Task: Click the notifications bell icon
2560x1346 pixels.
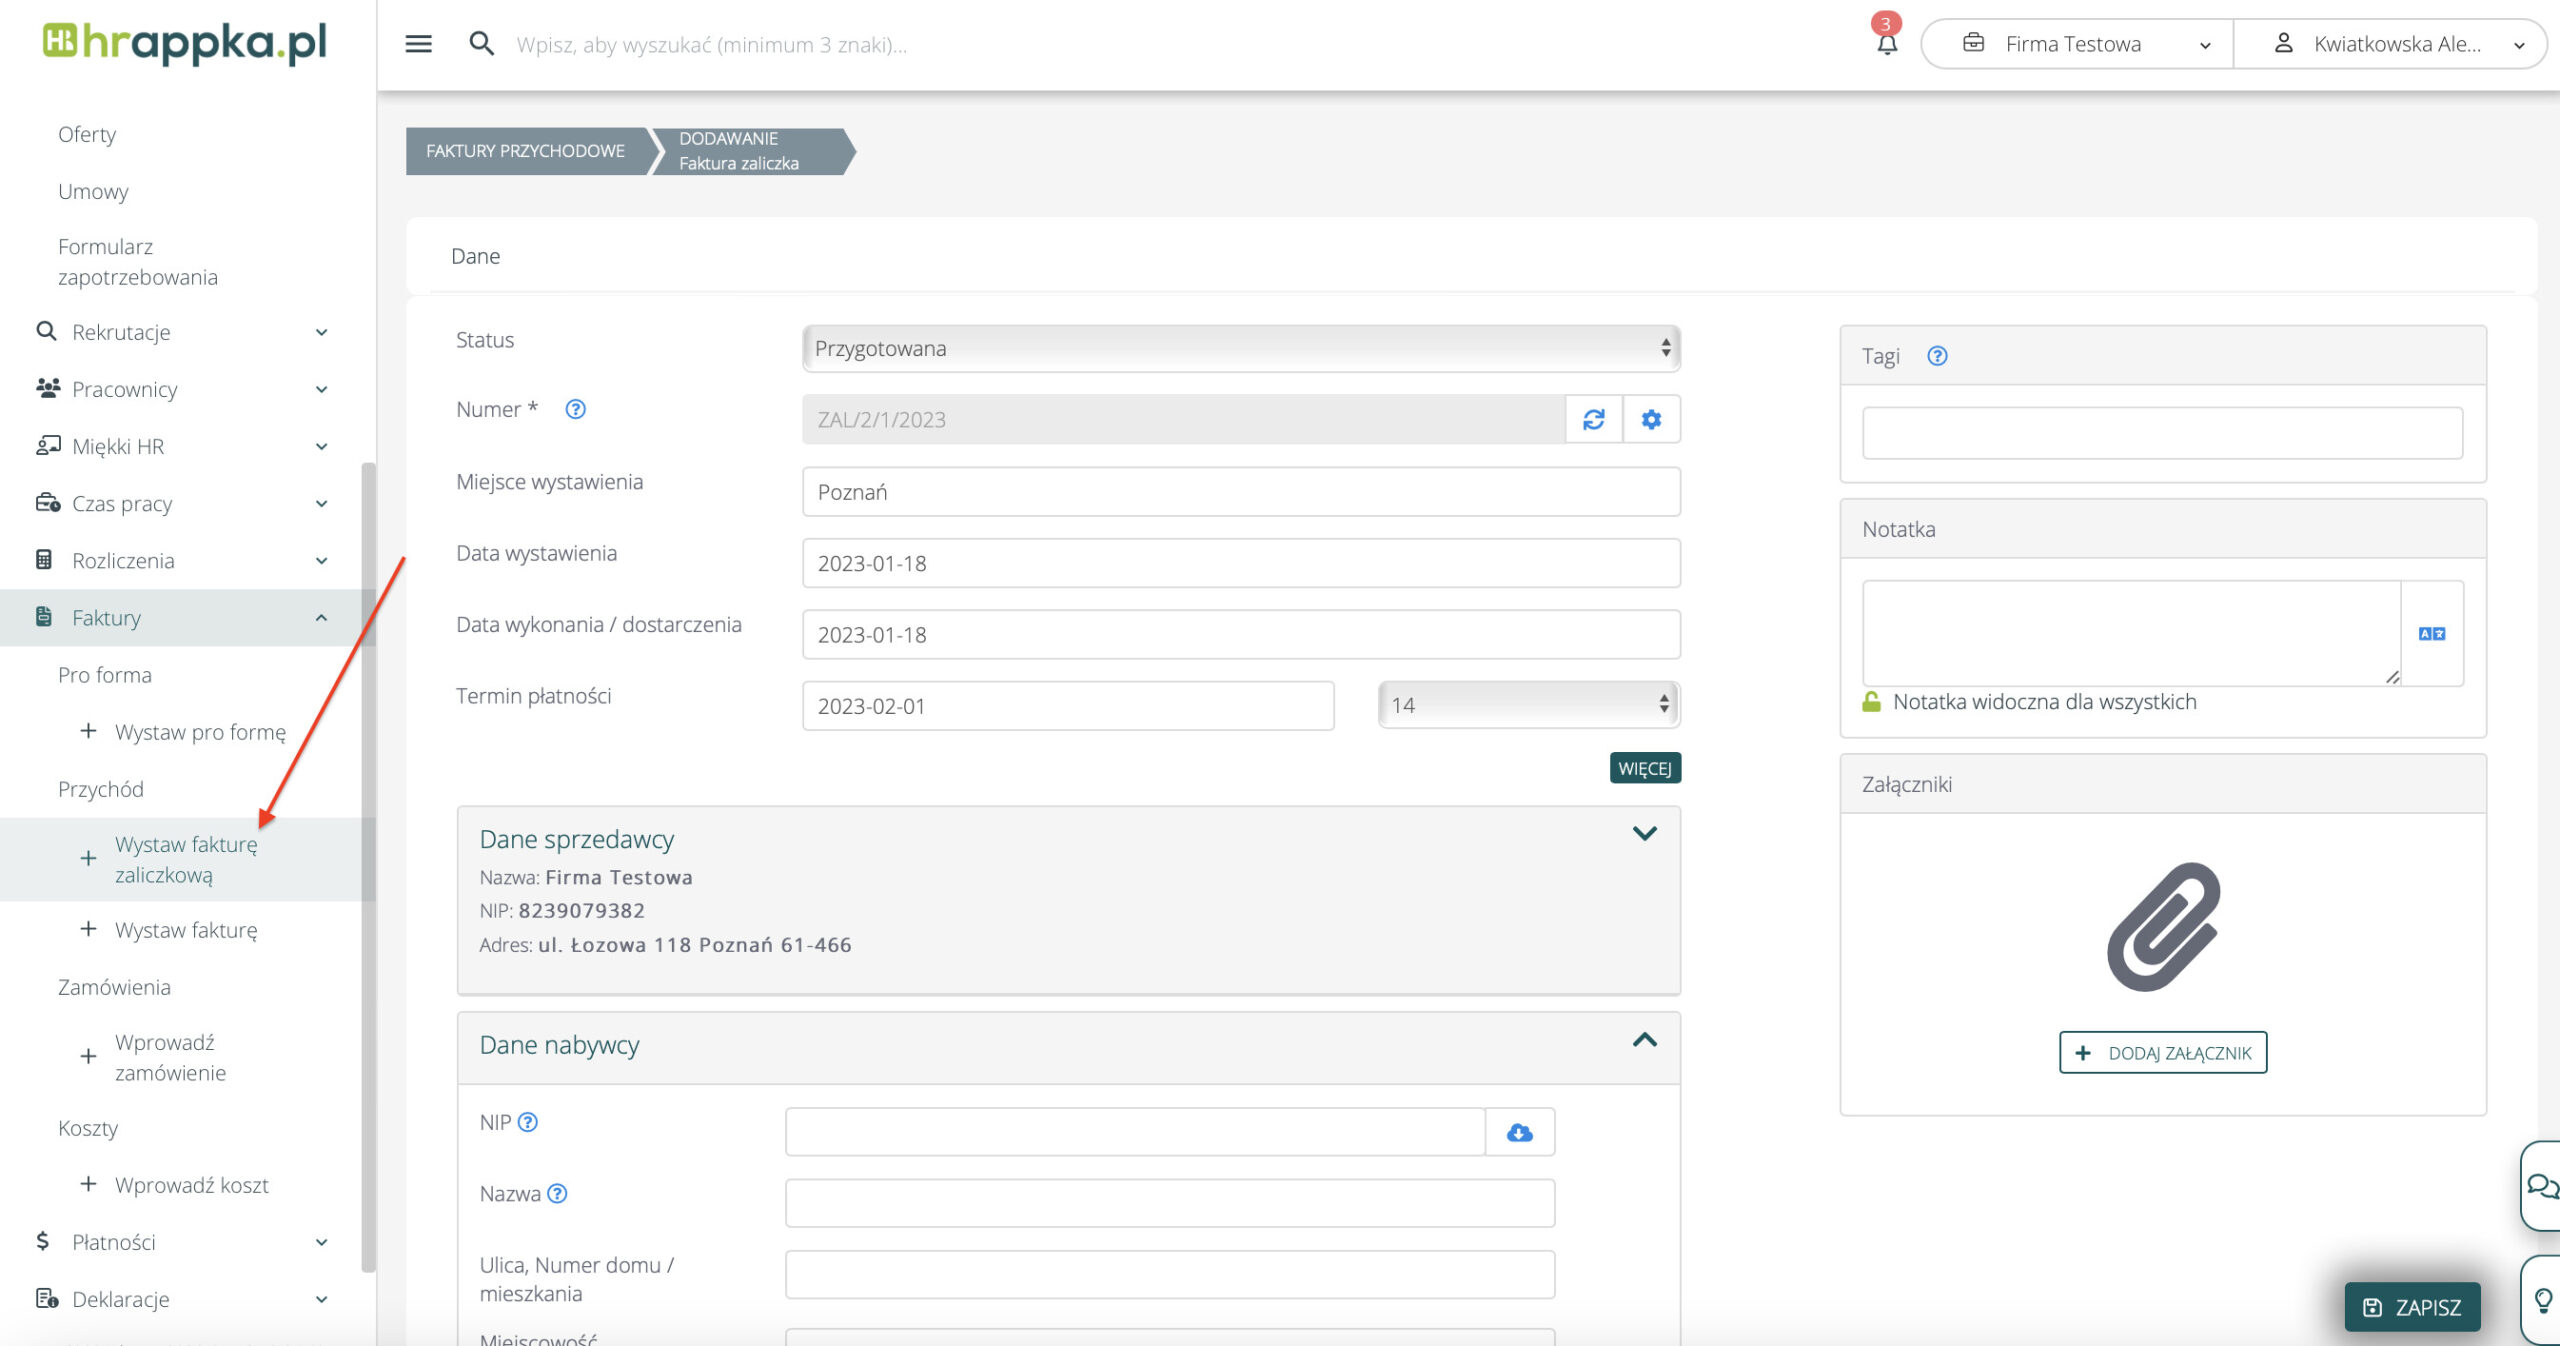Action: (1886, 44)
